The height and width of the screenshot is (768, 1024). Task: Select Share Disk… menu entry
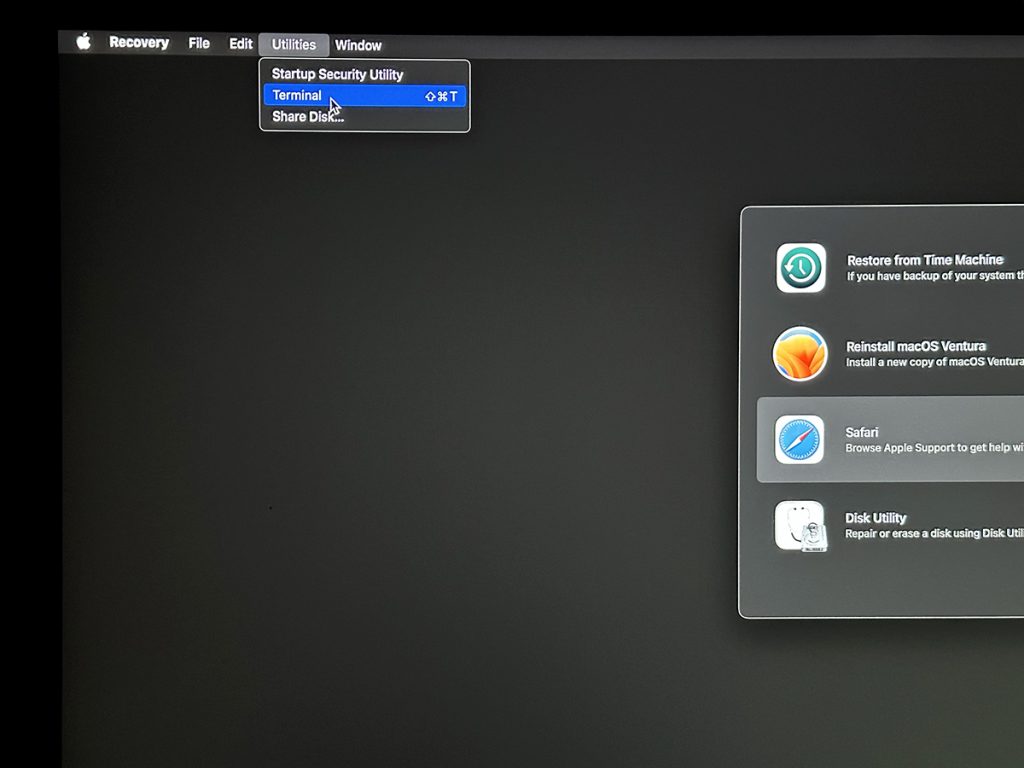coord(307,117)
